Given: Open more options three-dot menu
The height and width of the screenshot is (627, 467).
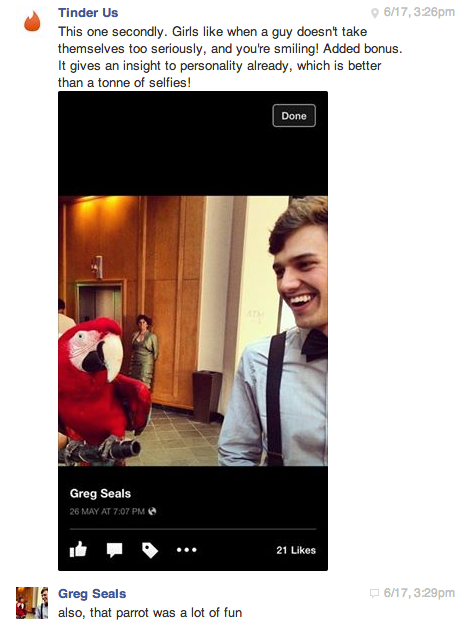Looking at the screenshot, I should click(x=186, y=550).
